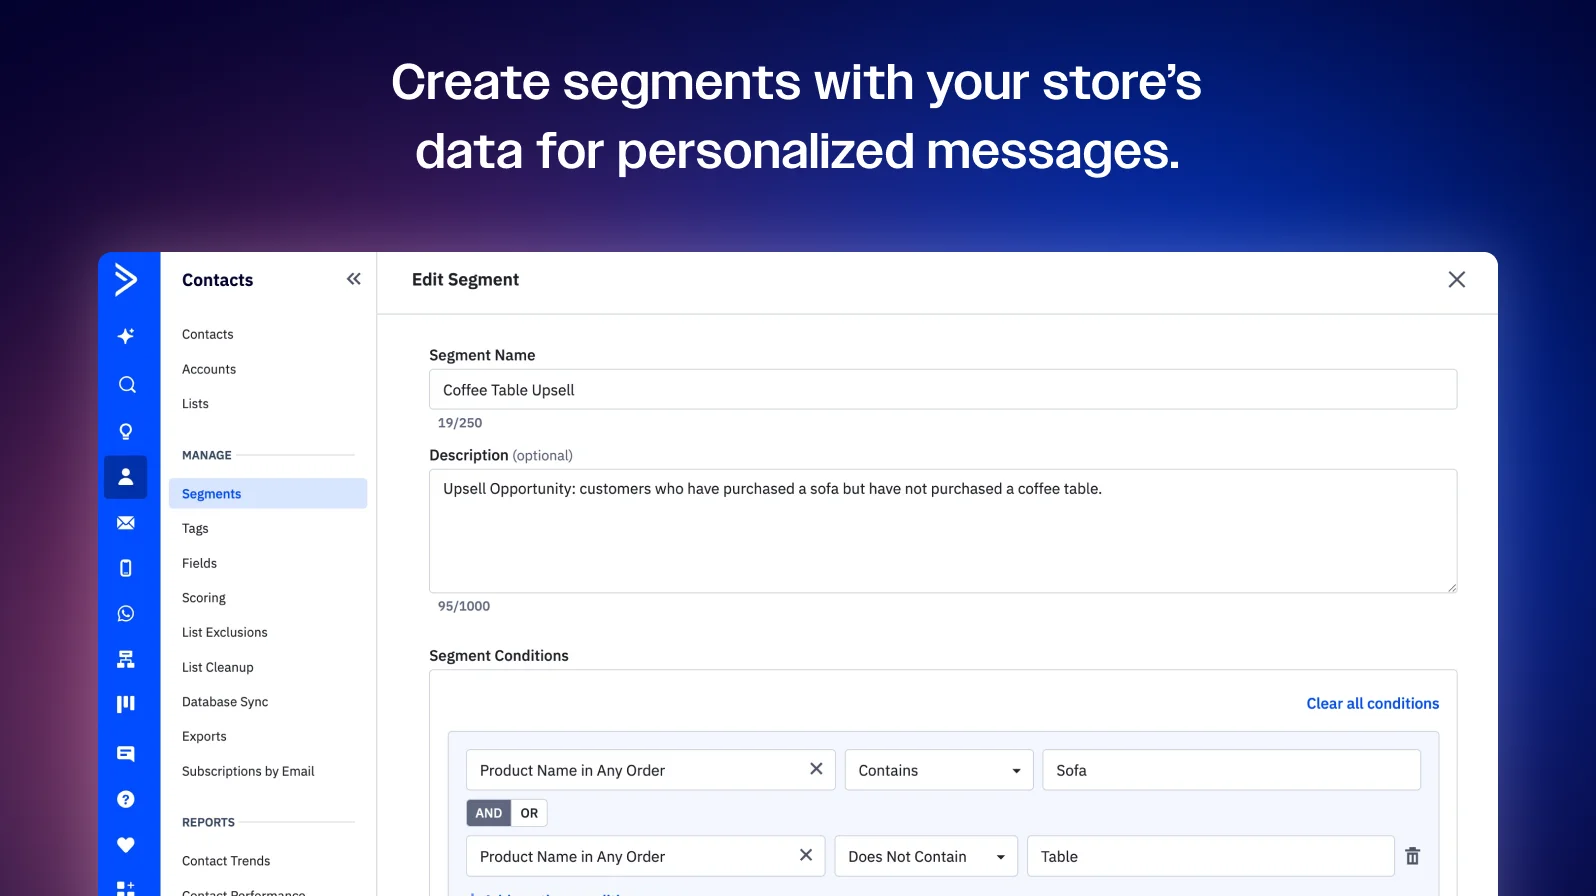Open Fields in the Manage menu
This screenshot has width=1596, height=896.
click(x=199, y=563)
